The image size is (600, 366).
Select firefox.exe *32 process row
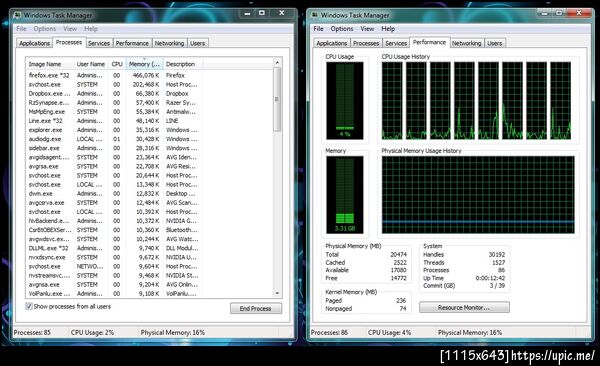pyautogui.click(x=114, y=75)
